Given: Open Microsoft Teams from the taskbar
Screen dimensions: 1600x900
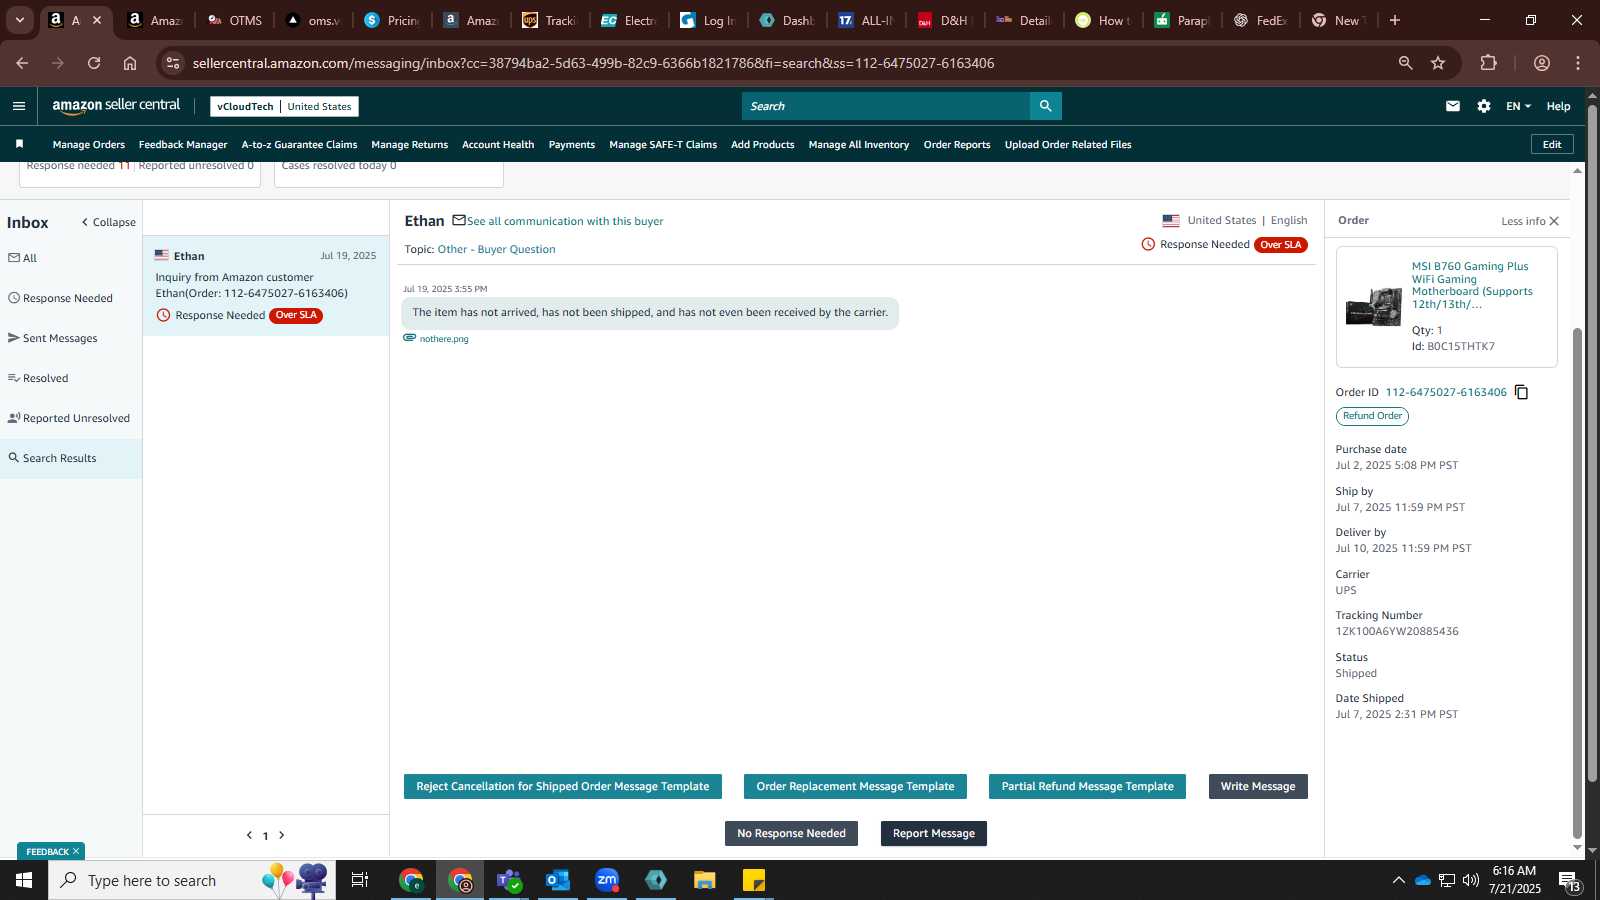Looking at the screenshot, I should [509, 880].
